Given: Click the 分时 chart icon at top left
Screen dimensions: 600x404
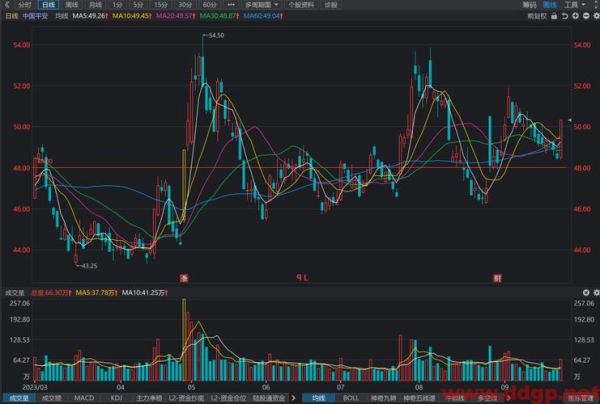Looking at the screenshot, I should click(22, 5).
